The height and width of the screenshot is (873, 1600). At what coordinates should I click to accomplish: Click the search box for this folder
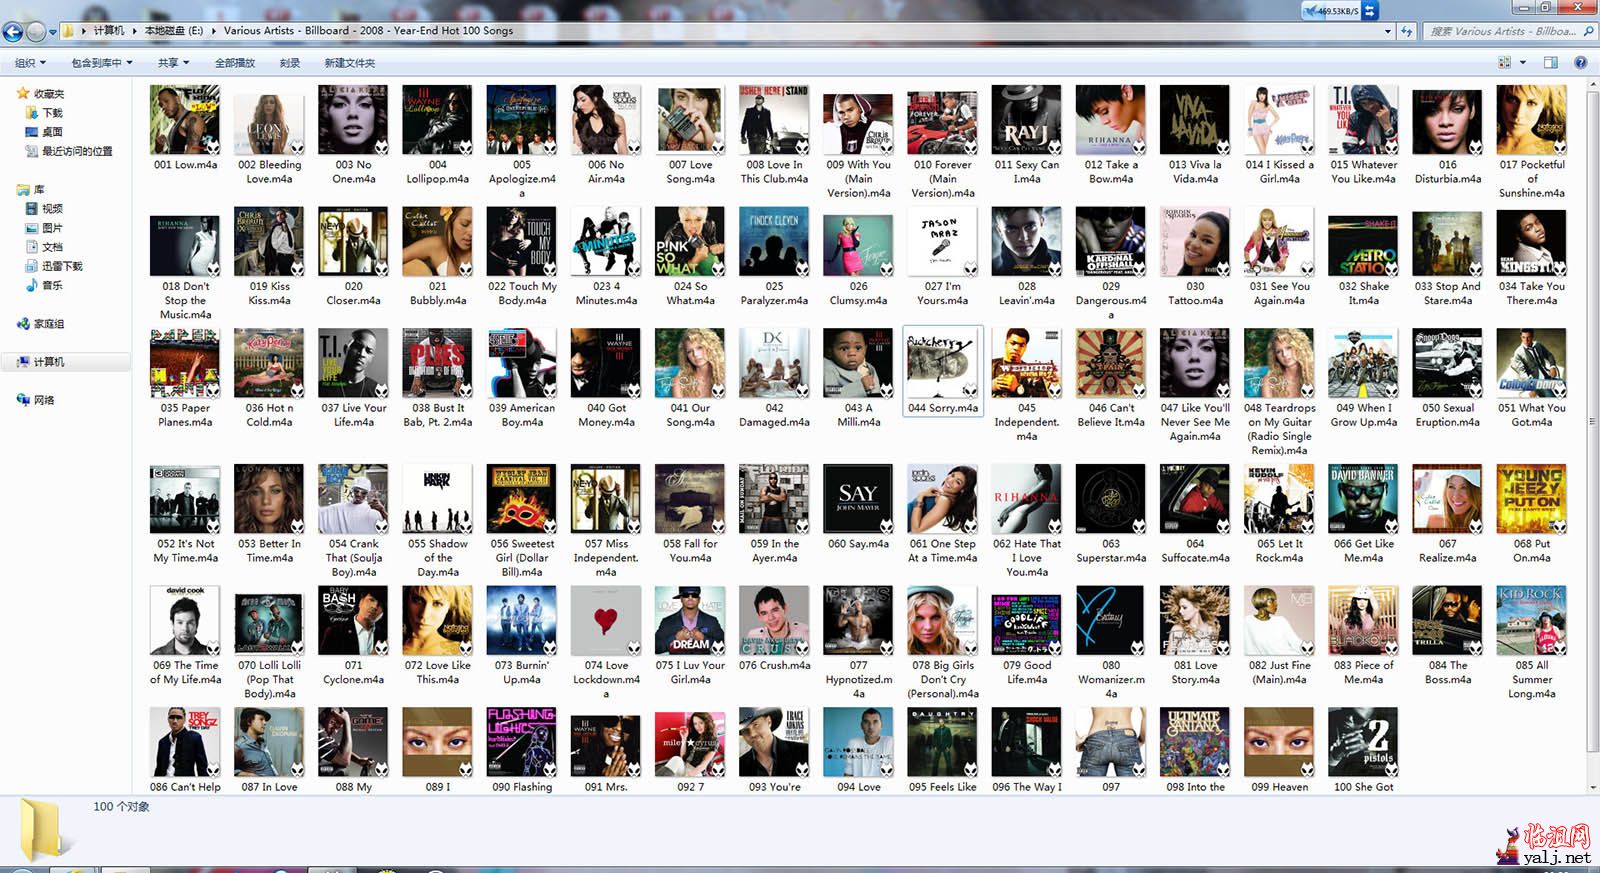pyautogui.click(x=1502, y=31)
